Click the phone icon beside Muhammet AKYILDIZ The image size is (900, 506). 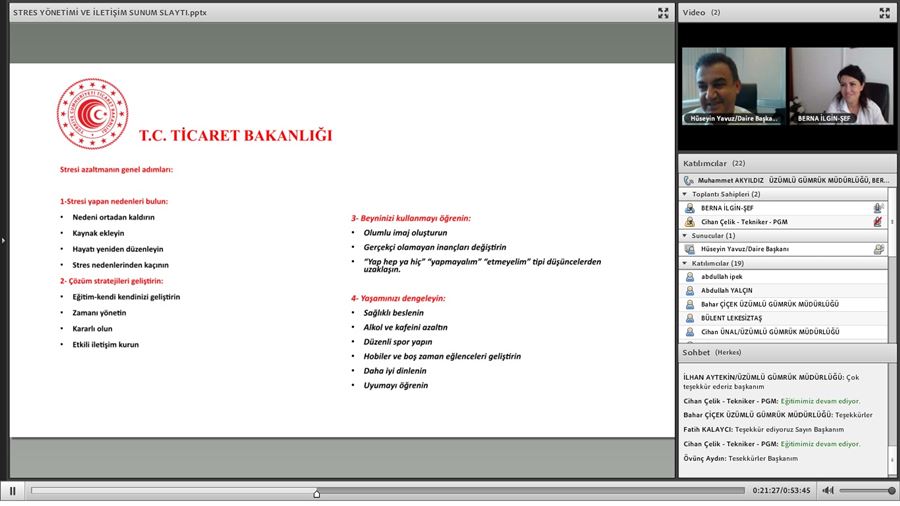pyautogui.click(x=689, y=181)
